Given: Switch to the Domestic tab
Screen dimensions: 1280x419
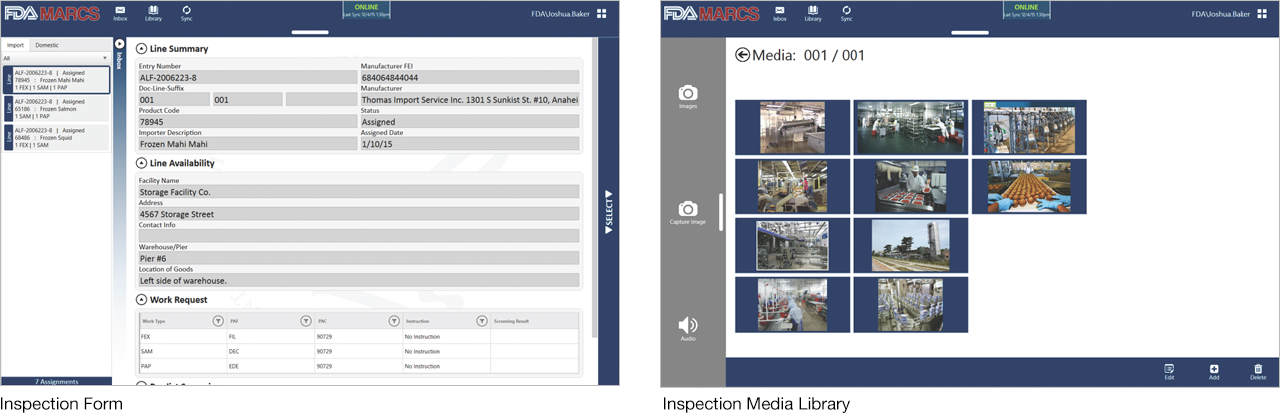Looking at the screenshot, I should (x=47, y=45).
